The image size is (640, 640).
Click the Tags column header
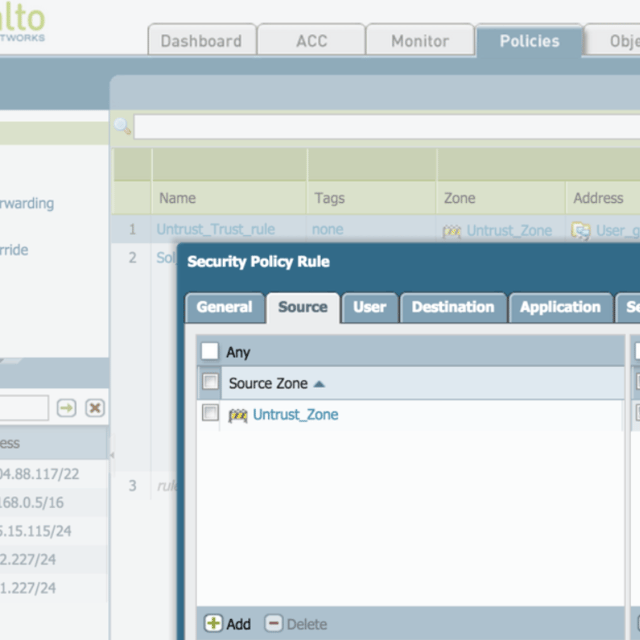(x=371, y=198)
